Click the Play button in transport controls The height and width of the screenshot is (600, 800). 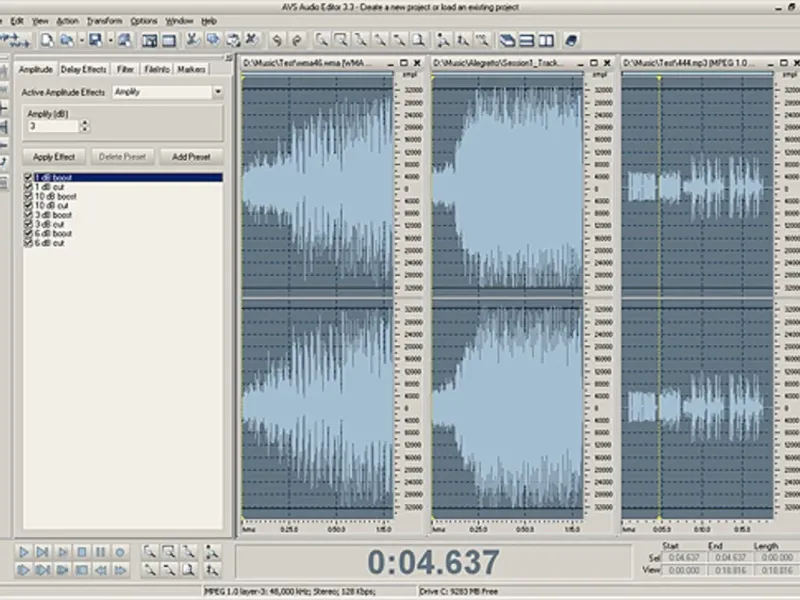click(24, 551)
